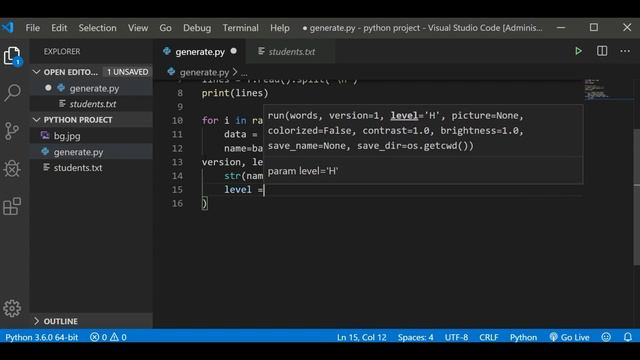Screen dimensions: 640x360
Task: Click the 'for' keyword on line 10
Action: (210, 120)
